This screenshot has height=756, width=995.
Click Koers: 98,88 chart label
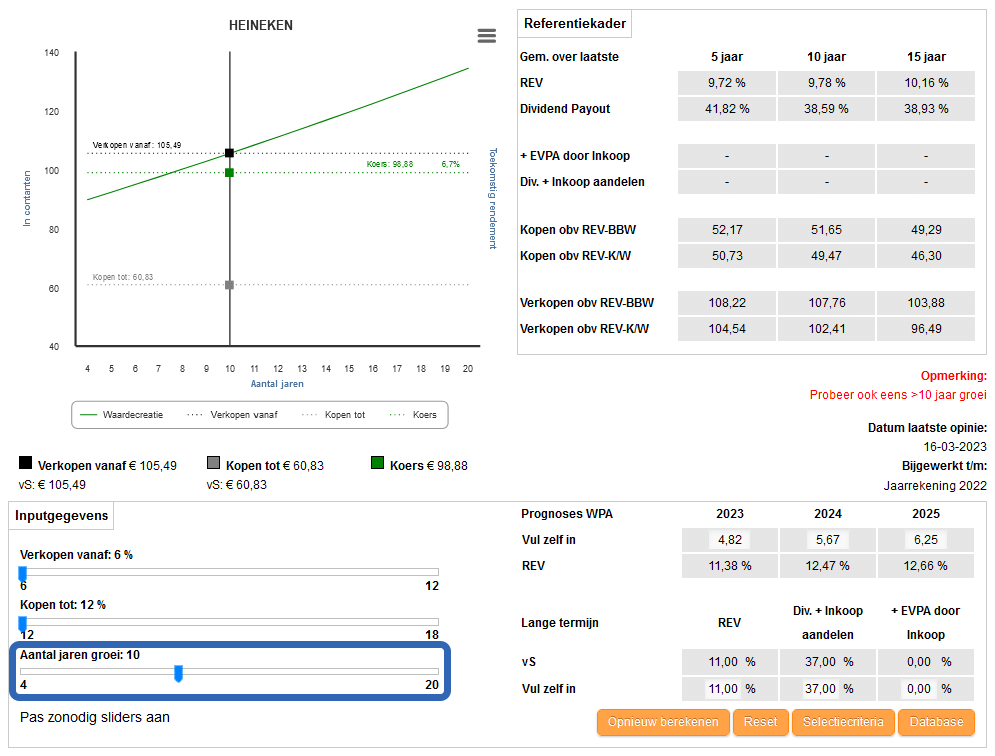coord(390,164)
